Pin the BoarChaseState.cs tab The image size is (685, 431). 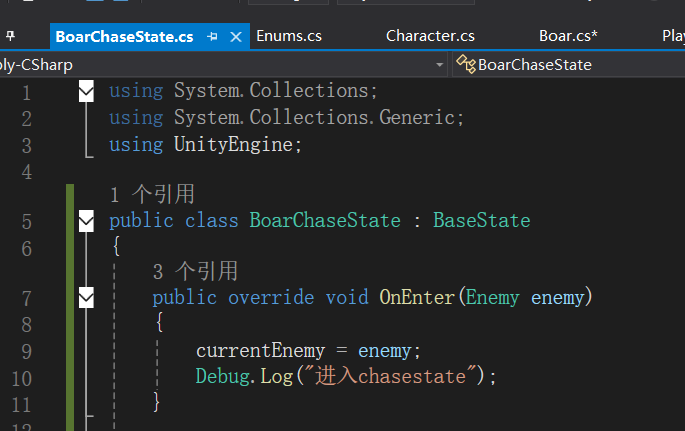point(213,36)
